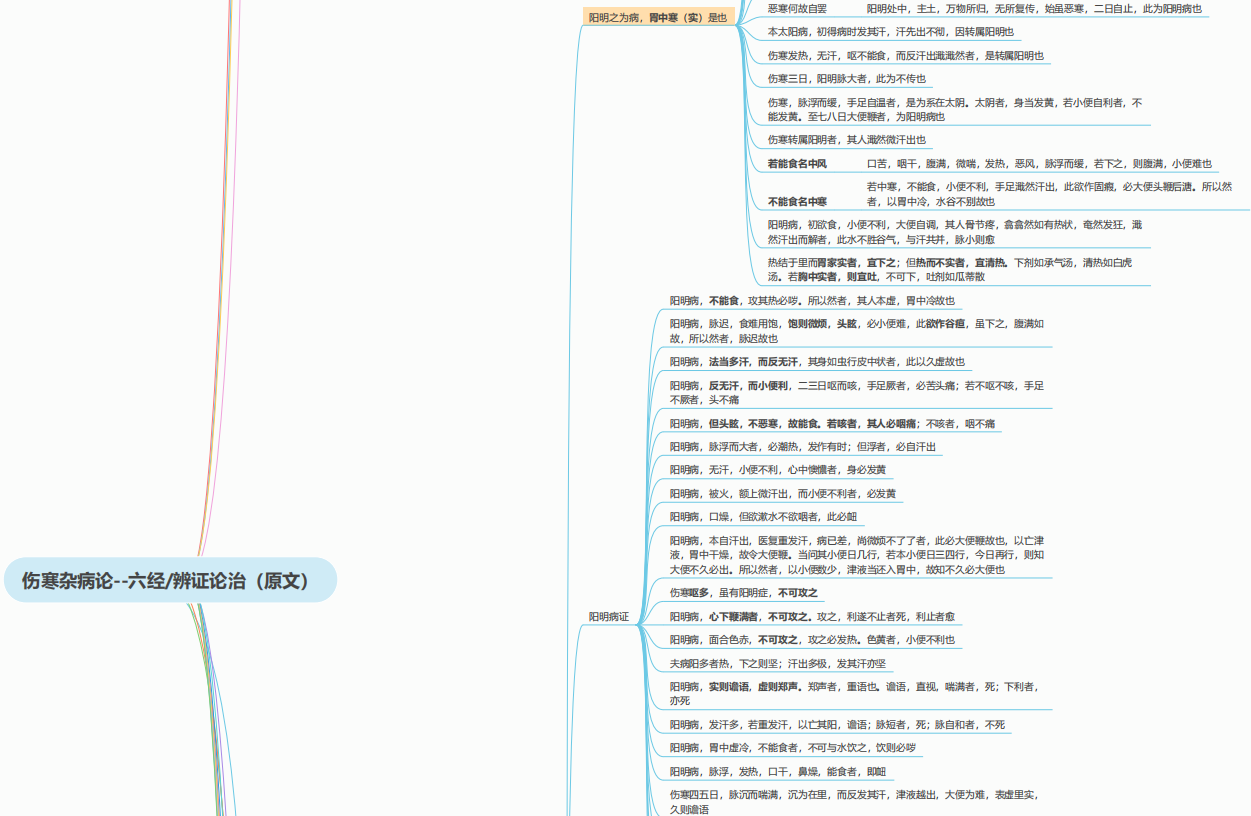Select the node 伤寒呕多，虽有阳明症，不可攻之
Image resolution: width=1251 pixels, height=816 pixels.
point(743,593)
